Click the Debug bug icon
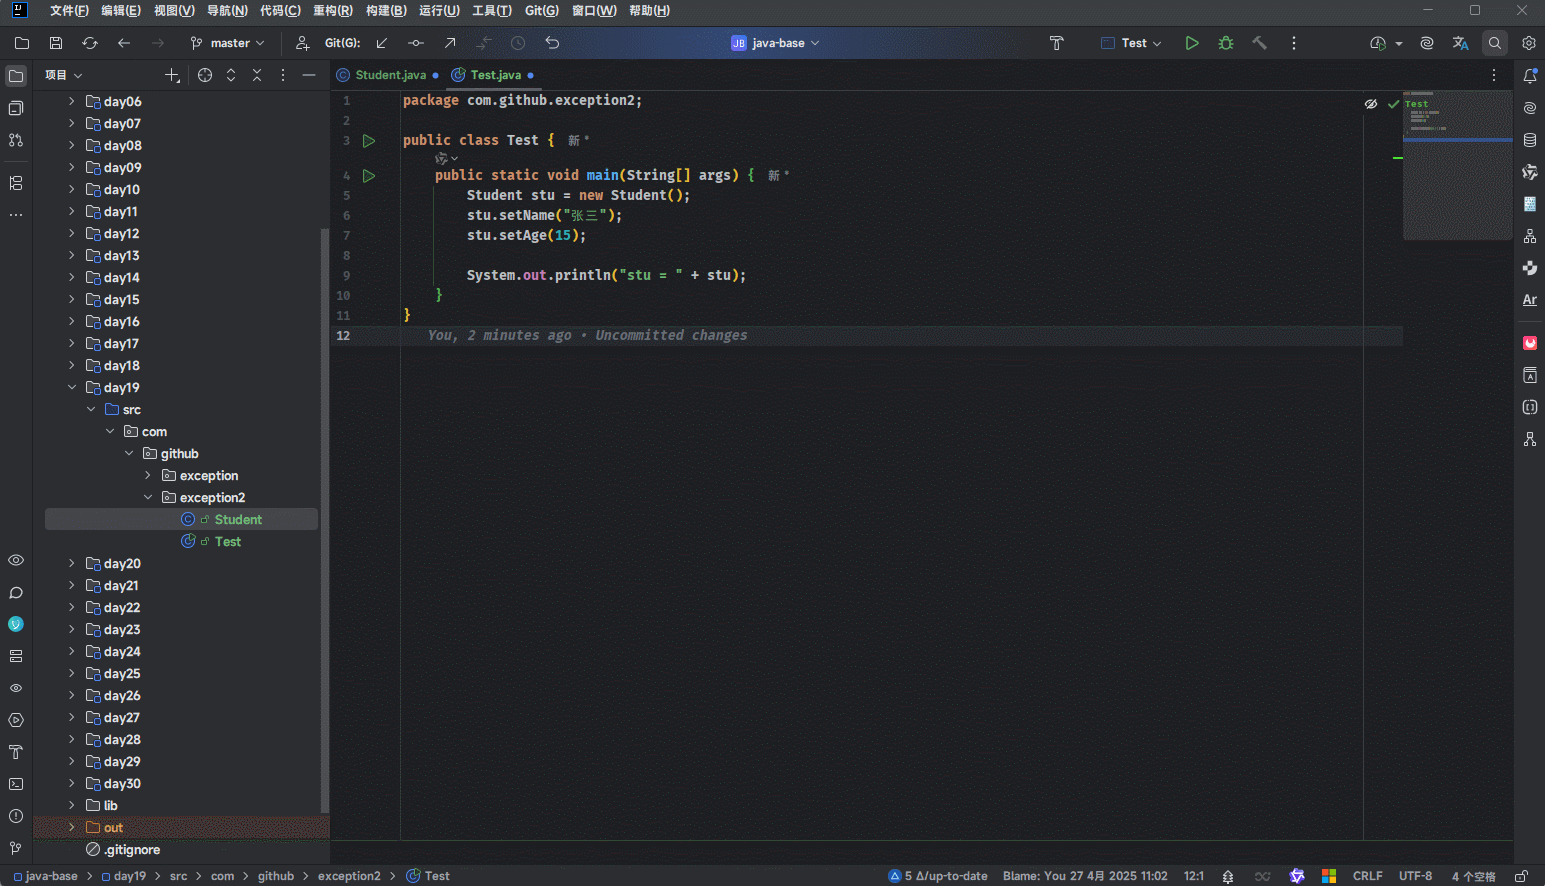Image resolution: width=1545 pixels, height=886 pixels. pos(1226,43)
